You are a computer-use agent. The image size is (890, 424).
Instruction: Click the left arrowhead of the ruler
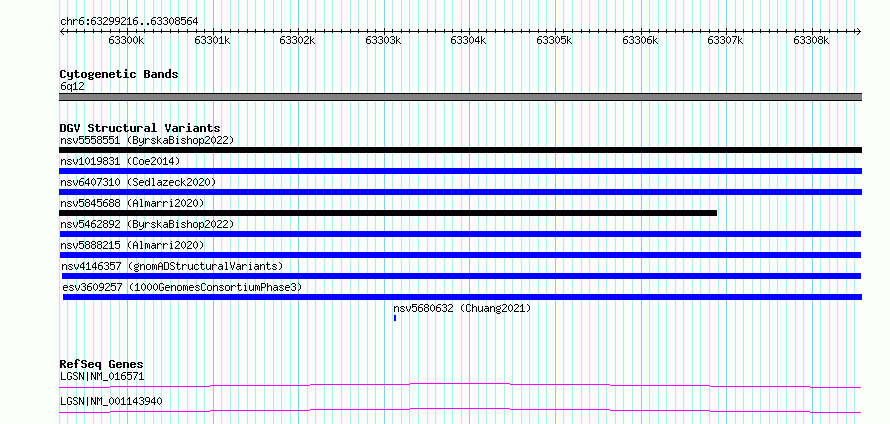[x=62, y=31]
